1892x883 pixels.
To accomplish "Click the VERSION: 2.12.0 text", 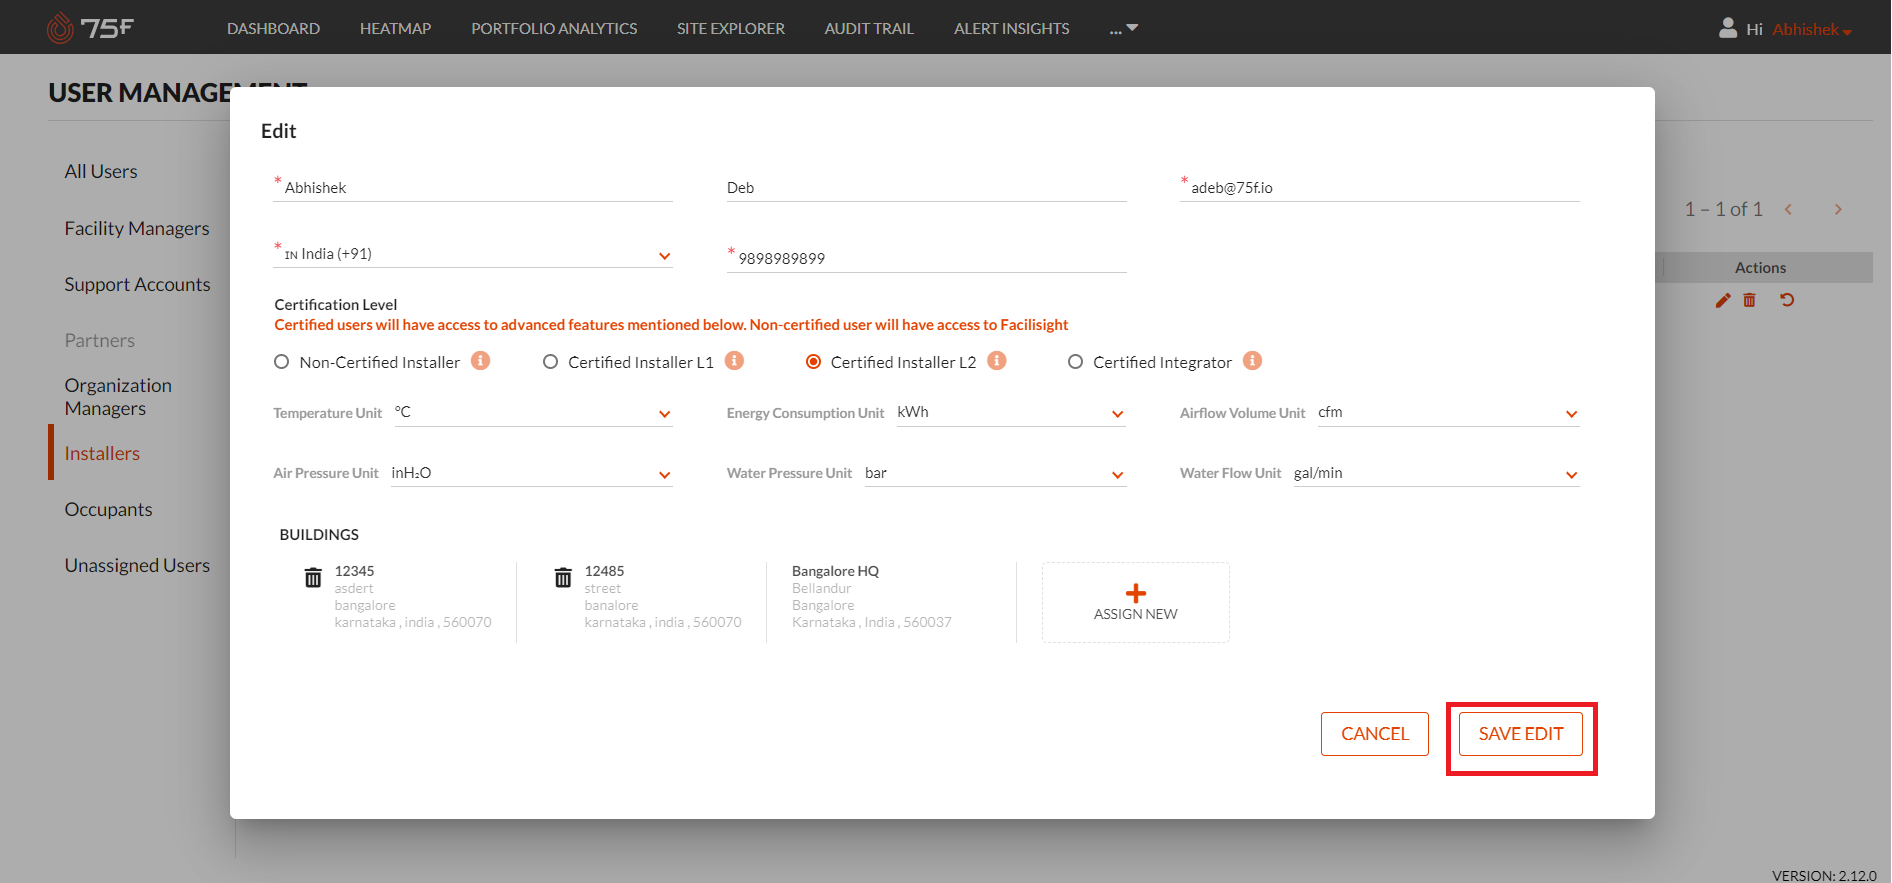I will tap(1824, 875).
